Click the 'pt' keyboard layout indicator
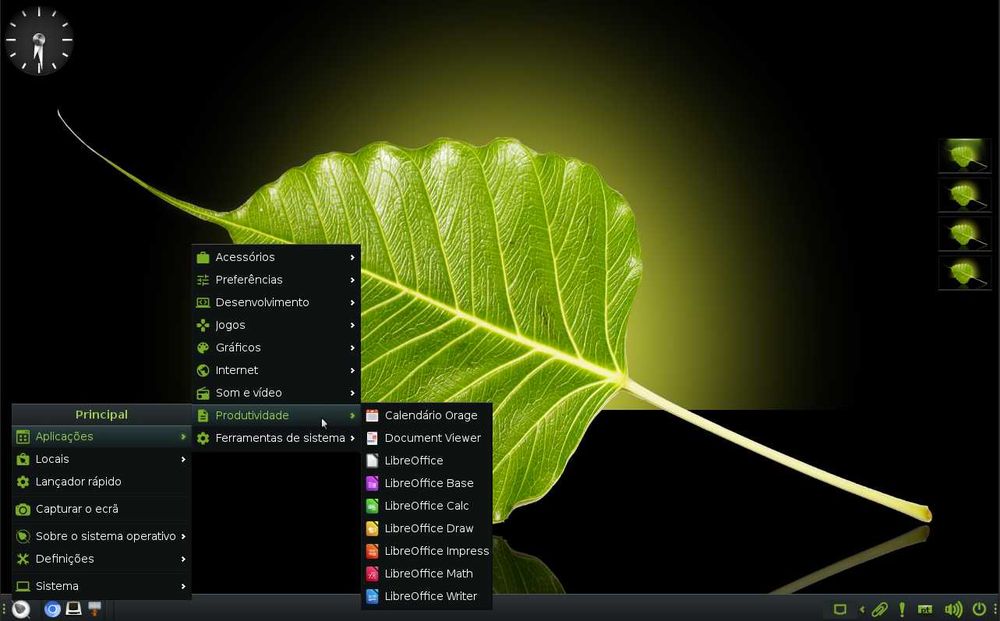Screen dimensions: 1000x621 click(925, 610)
